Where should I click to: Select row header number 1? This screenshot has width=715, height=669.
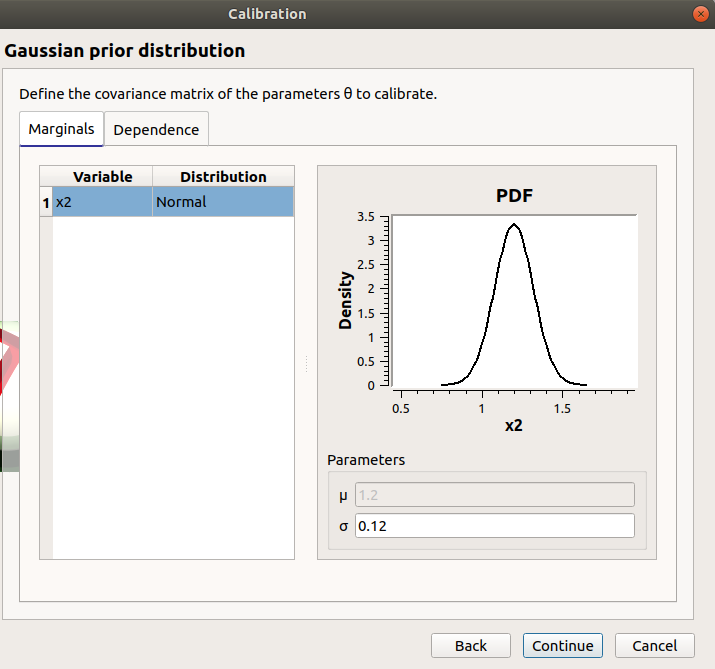tap(45, 202)
